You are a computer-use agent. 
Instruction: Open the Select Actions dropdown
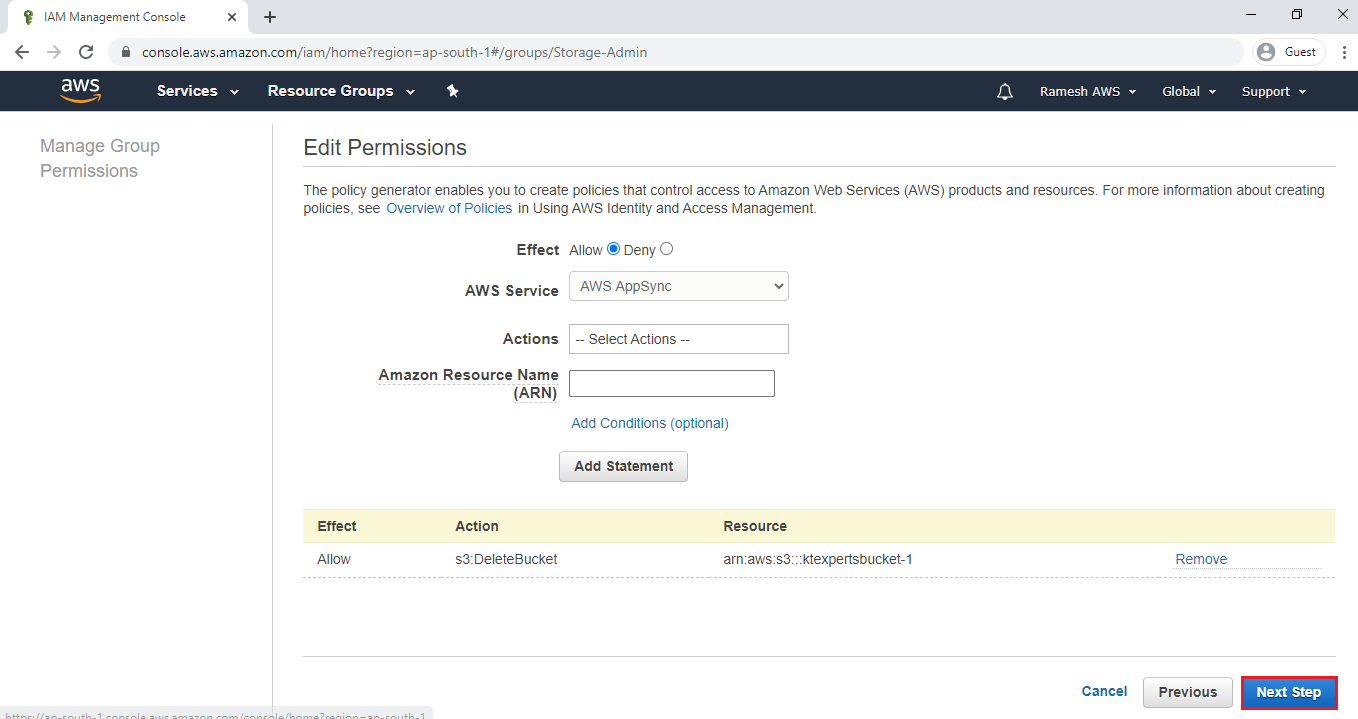click(x=678, y=339)
